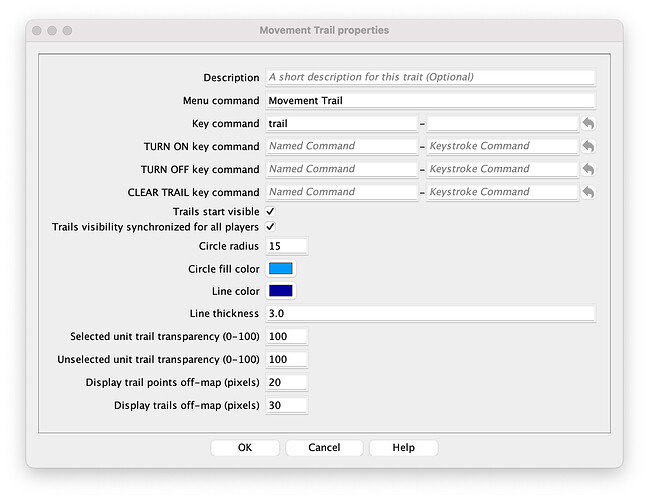
Task: Click Selected unit trail transparency field
Action: pyautogui.click(x=287, y=336)
